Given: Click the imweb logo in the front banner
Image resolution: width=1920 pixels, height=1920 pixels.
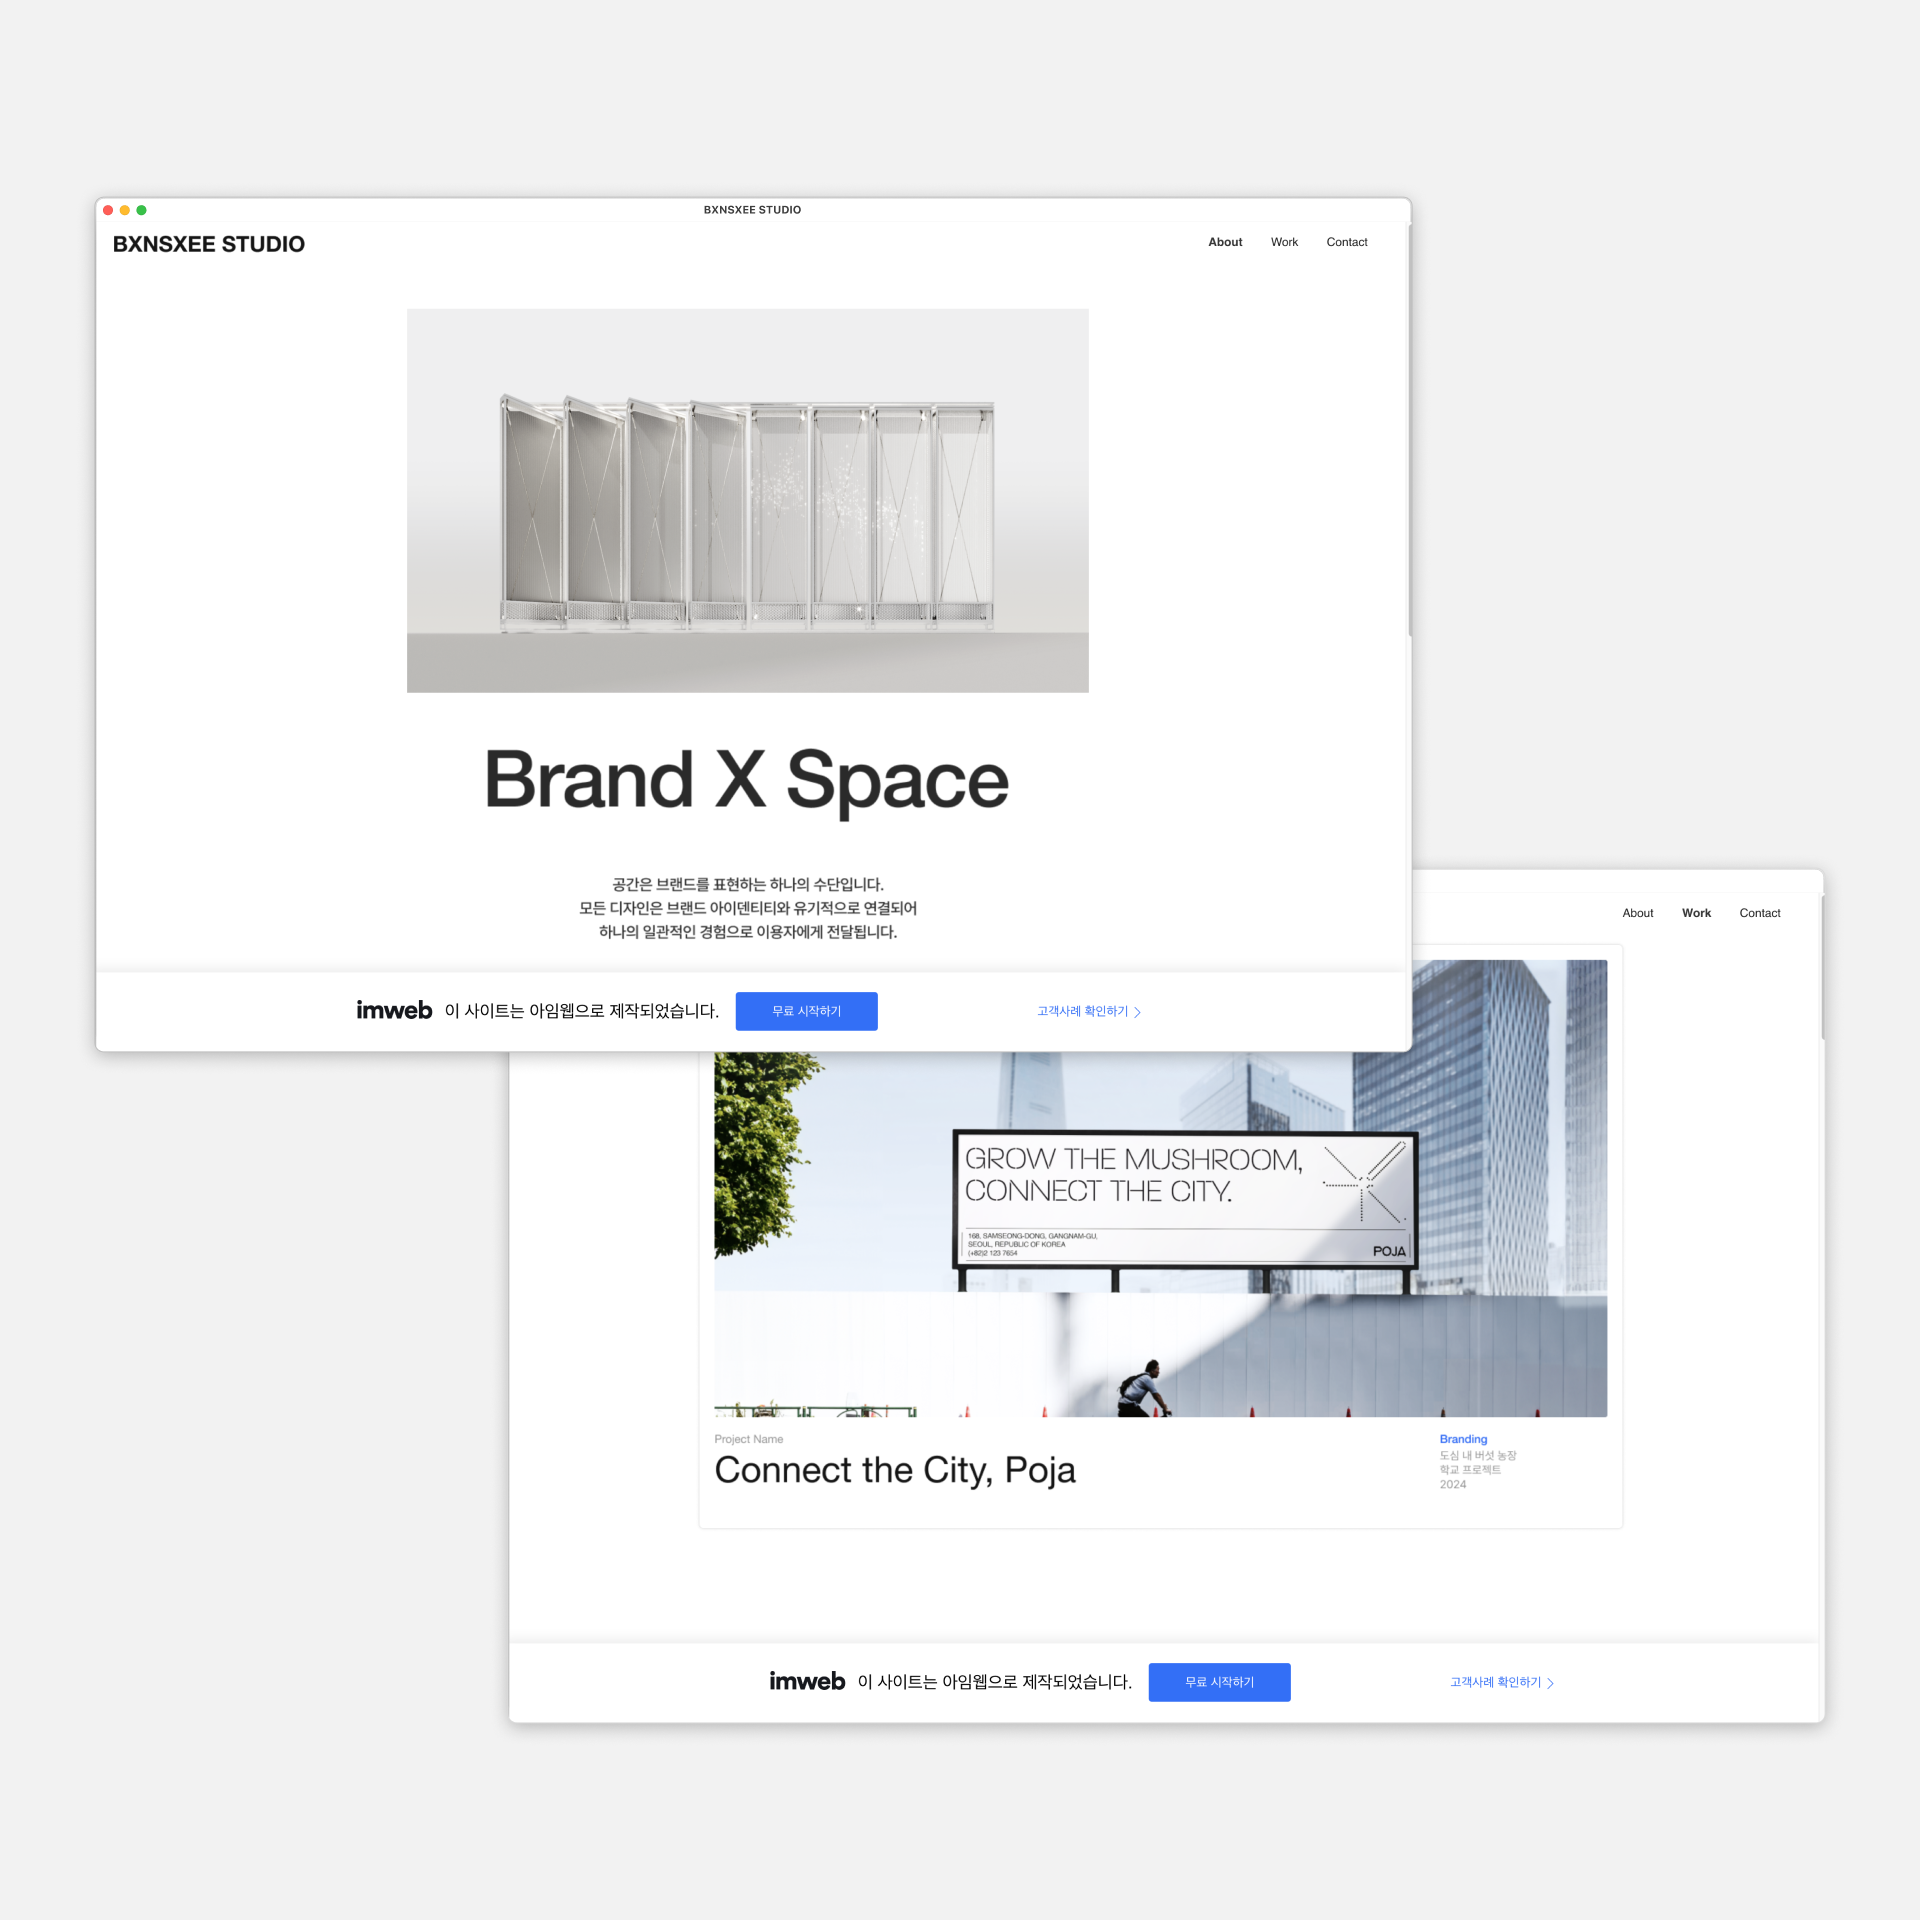Looking at the screenshot, I should (394, 1011).
